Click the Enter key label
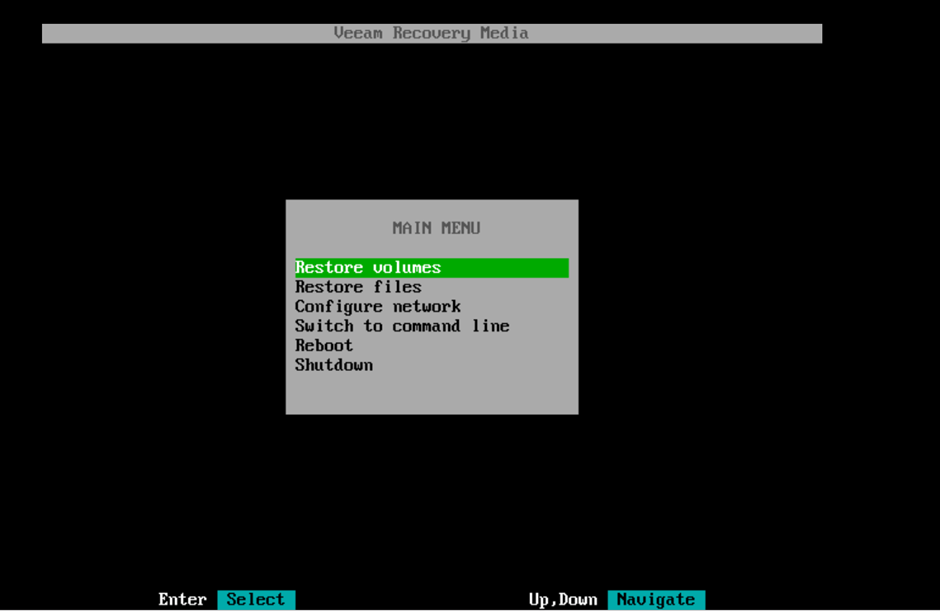The width and height of the screenshot is (940, 612). click(x=182, y=600)
